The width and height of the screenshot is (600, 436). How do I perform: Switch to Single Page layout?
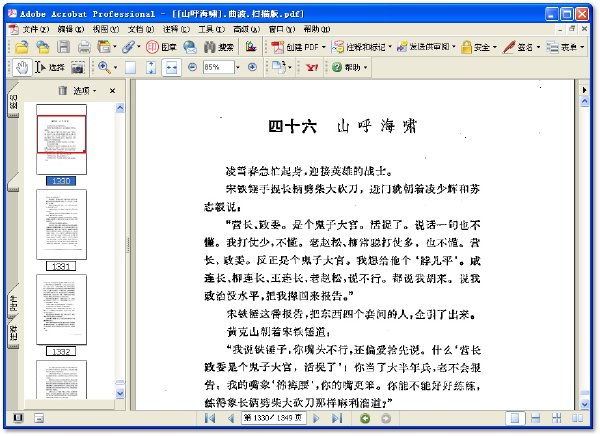[515, 418]
